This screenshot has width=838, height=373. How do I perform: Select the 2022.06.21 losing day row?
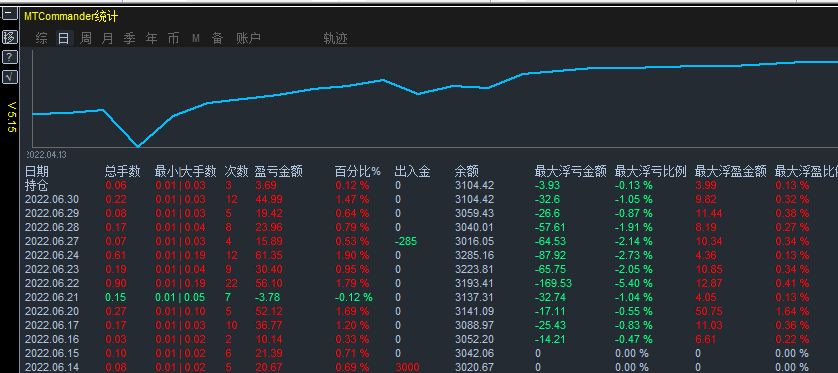431,297
